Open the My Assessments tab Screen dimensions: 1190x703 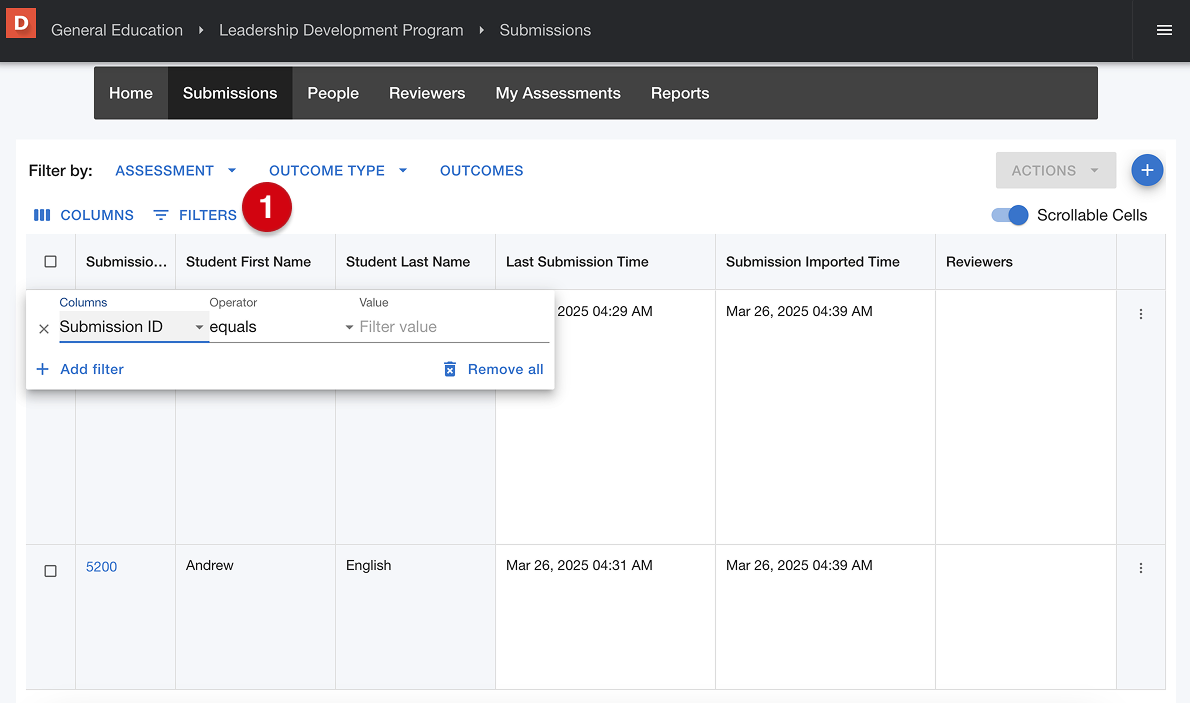tap(558, 93)
